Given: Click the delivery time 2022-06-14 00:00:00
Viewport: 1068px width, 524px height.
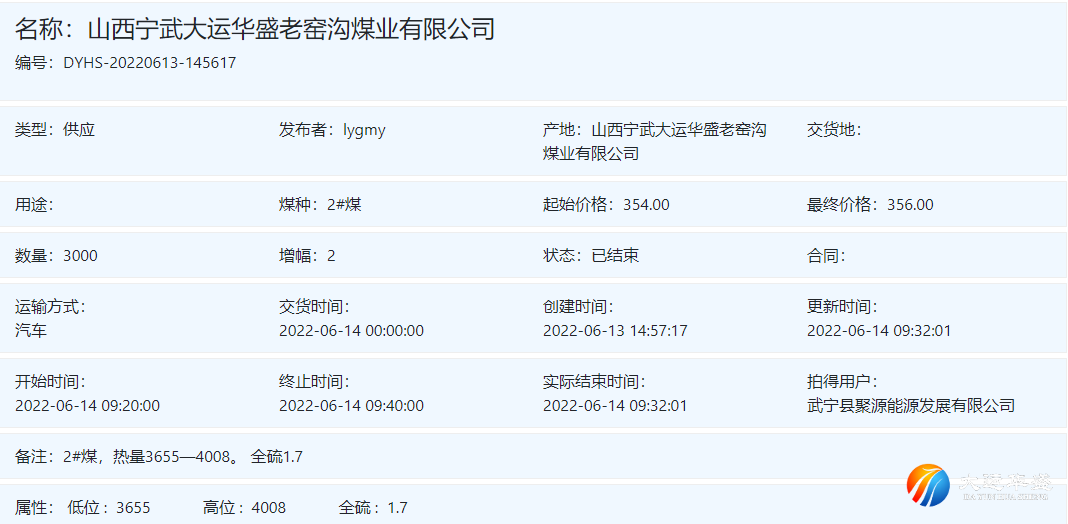Looking at the screenshot, I should pyautogui.click(x=351, y=330).
